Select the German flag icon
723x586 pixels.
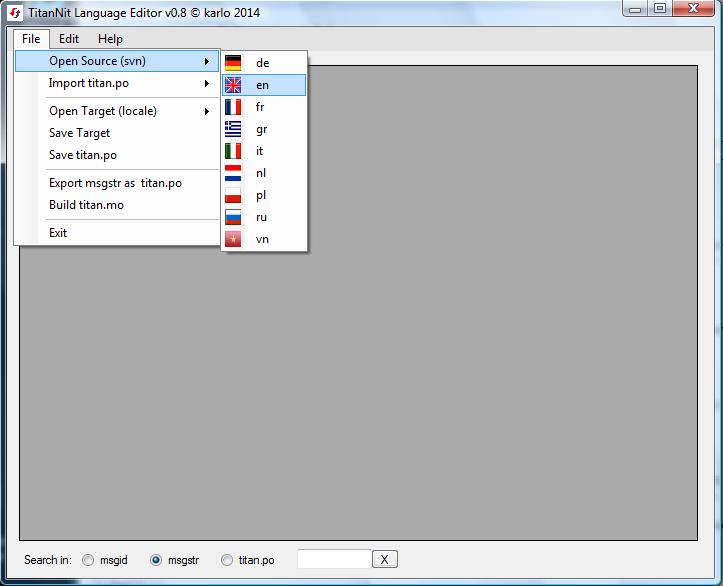coord(233,63)
